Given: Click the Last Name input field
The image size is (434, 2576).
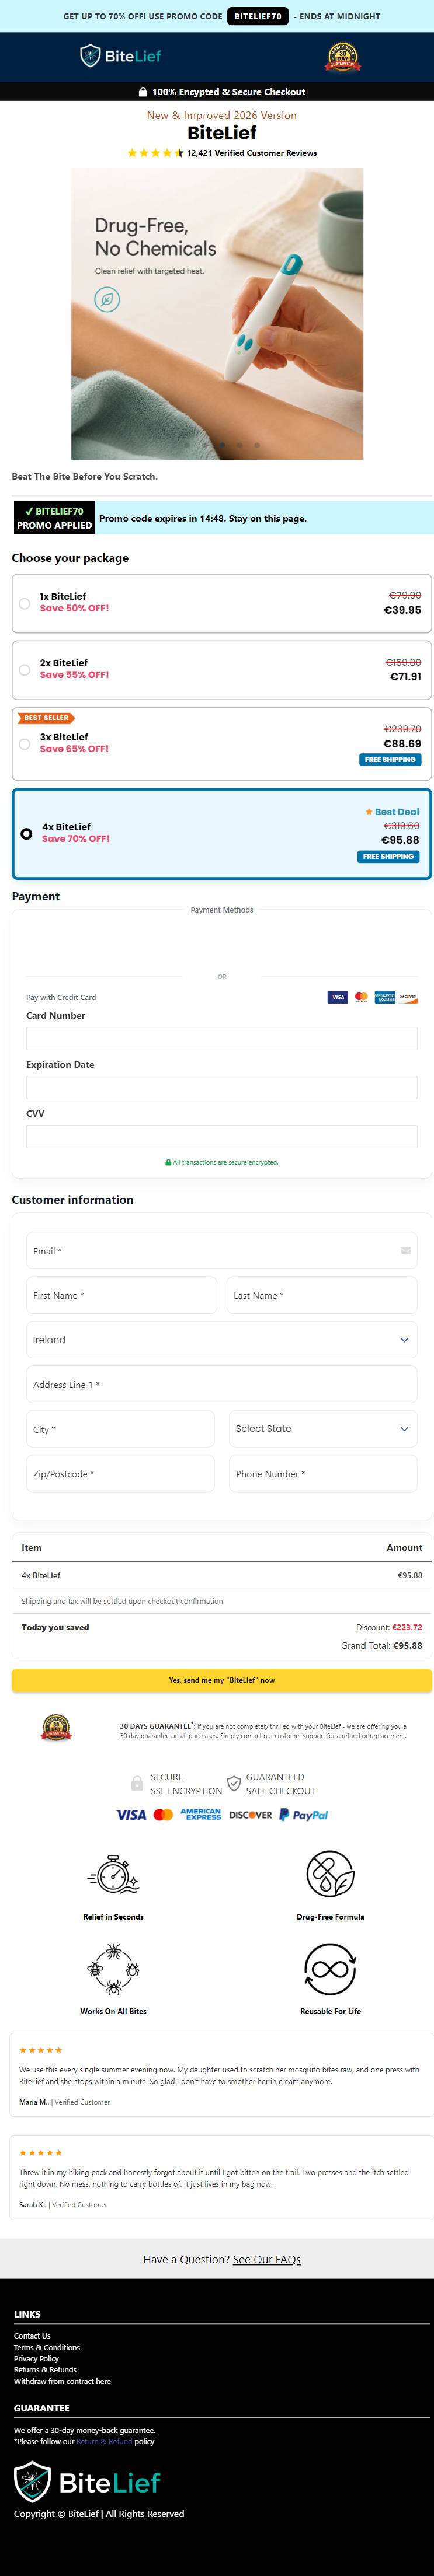Looking at the screenshot, I should point(322,1295).
